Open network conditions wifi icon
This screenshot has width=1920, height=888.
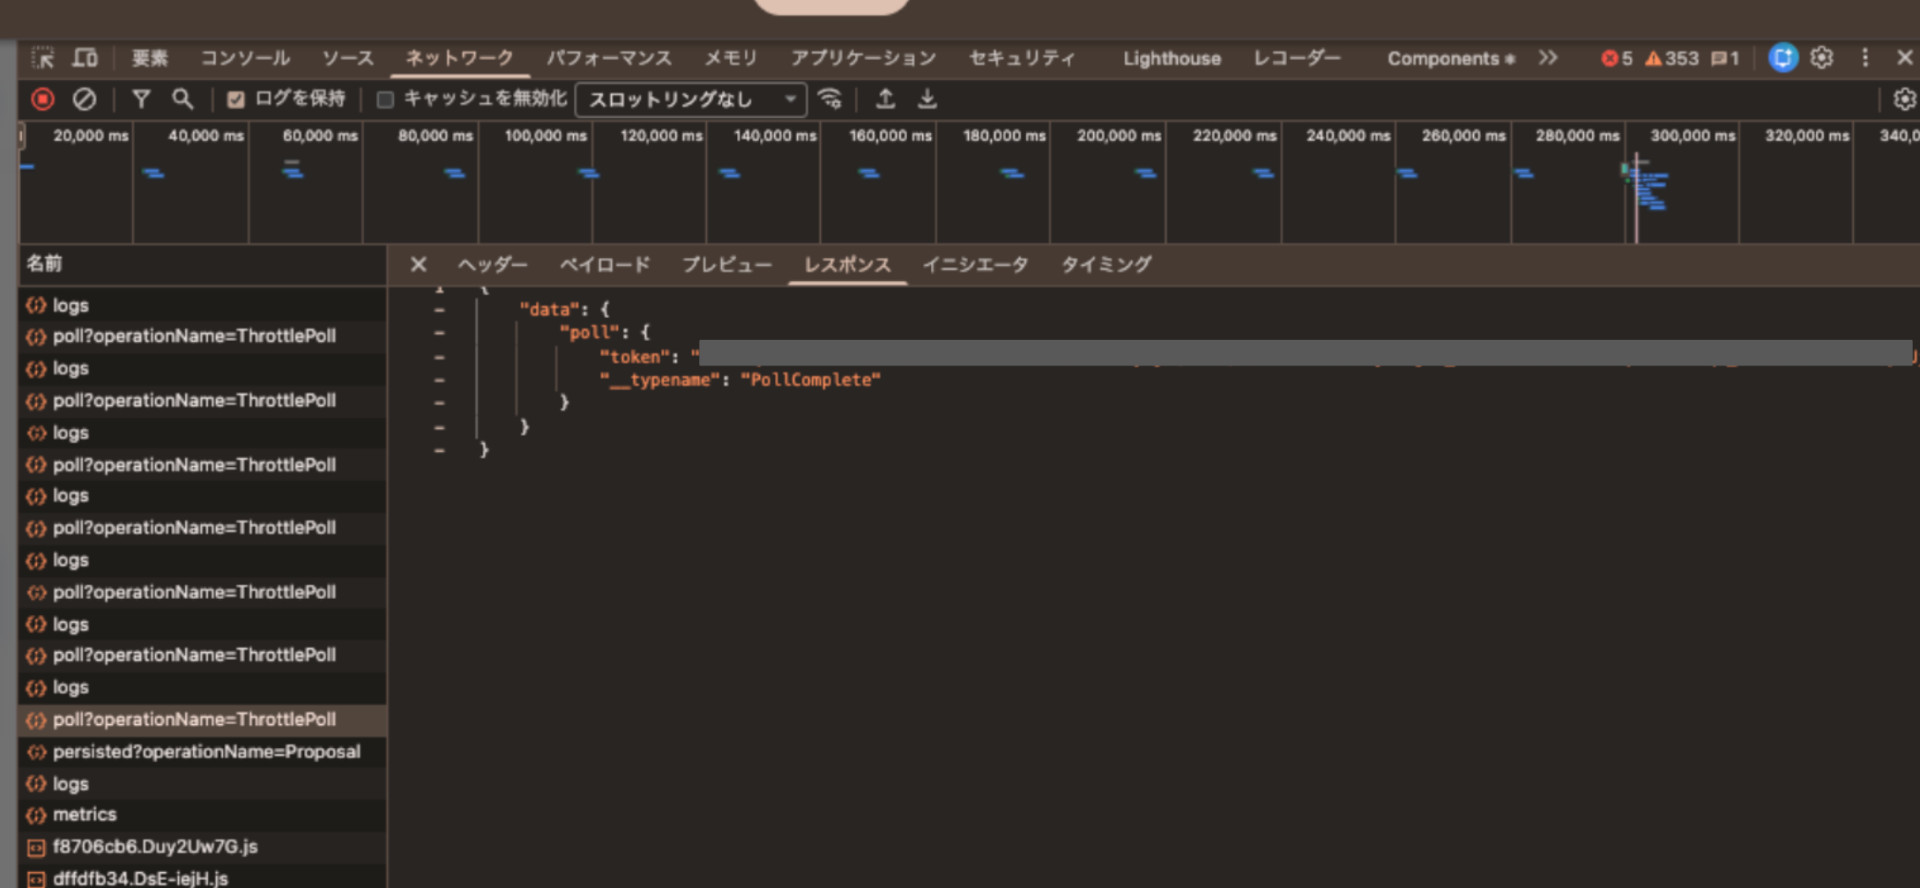click(x=829, y=99)
